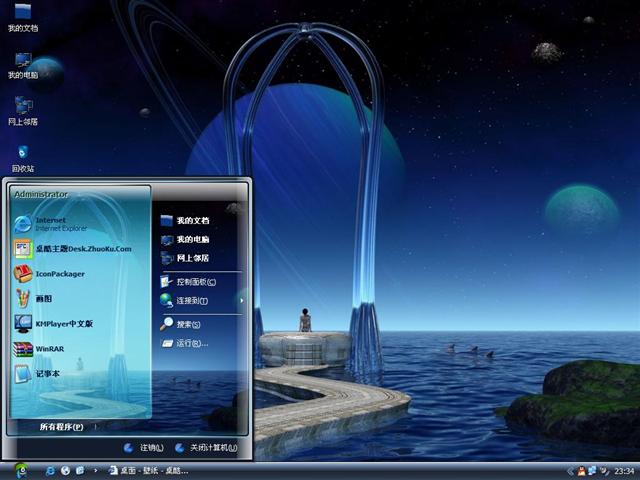Open 我的文档 in Start menu right pane
This screenshot has height=480, width=640.
192,220
